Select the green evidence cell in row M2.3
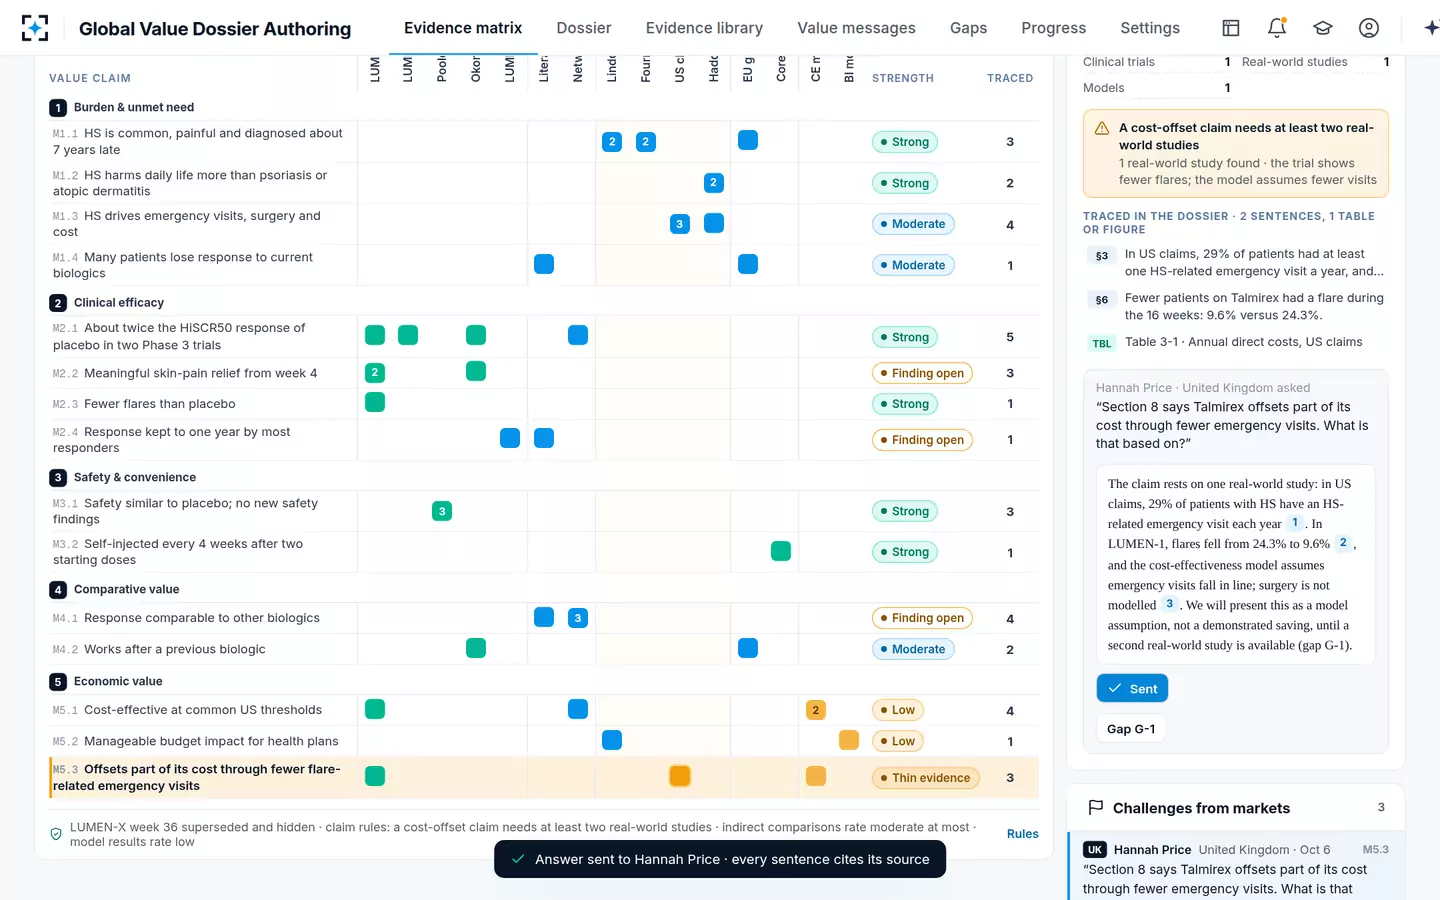The image size is (1440, 900). point(375,402)
